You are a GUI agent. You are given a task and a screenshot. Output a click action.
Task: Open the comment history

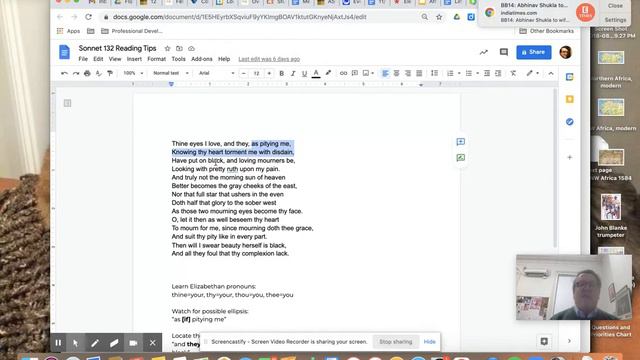pos(504,52)
